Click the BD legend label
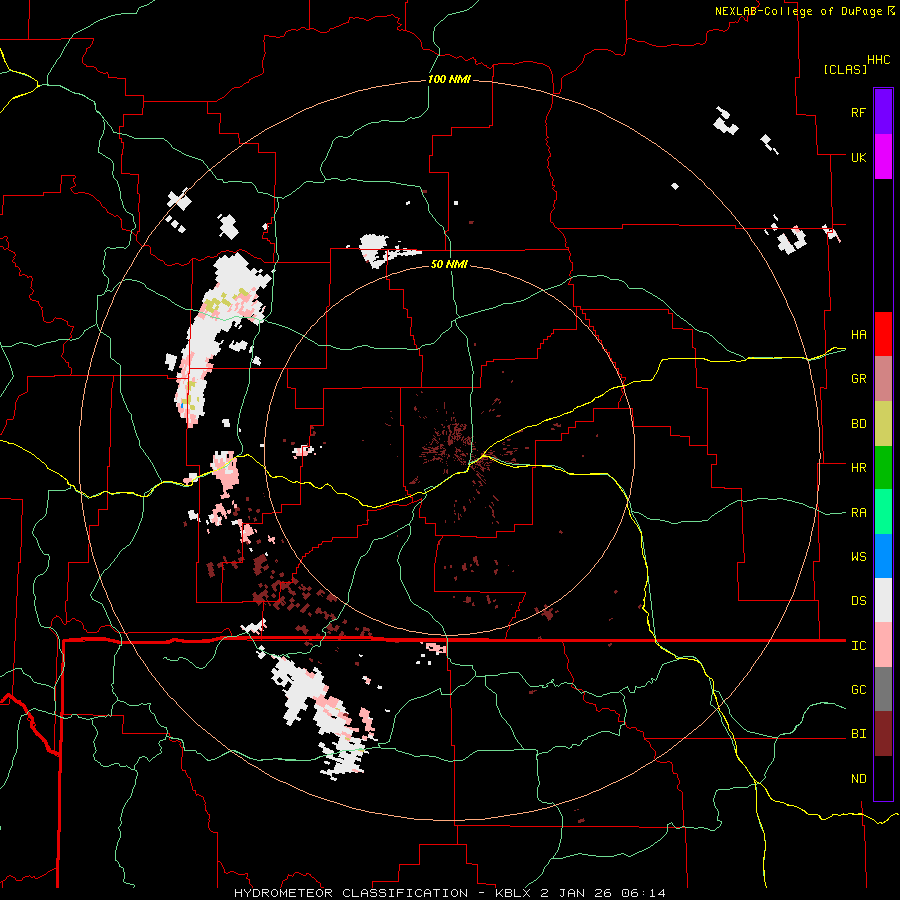The height and width of the screenshot is (900, 900). 858,424
